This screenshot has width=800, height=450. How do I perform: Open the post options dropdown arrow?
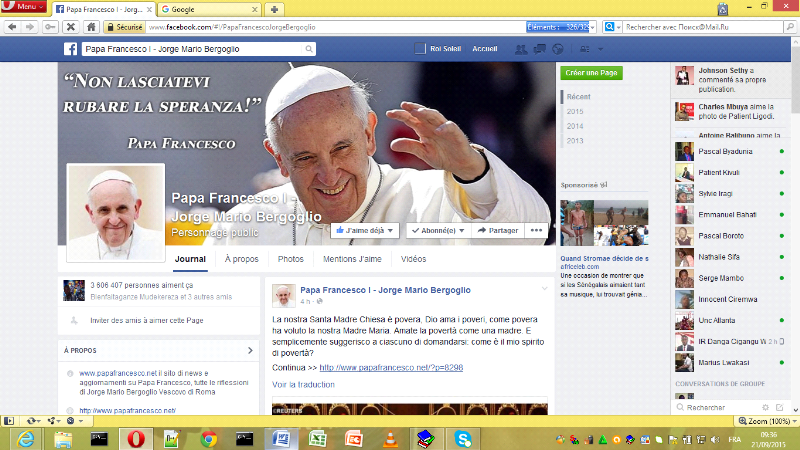(544, 288)
